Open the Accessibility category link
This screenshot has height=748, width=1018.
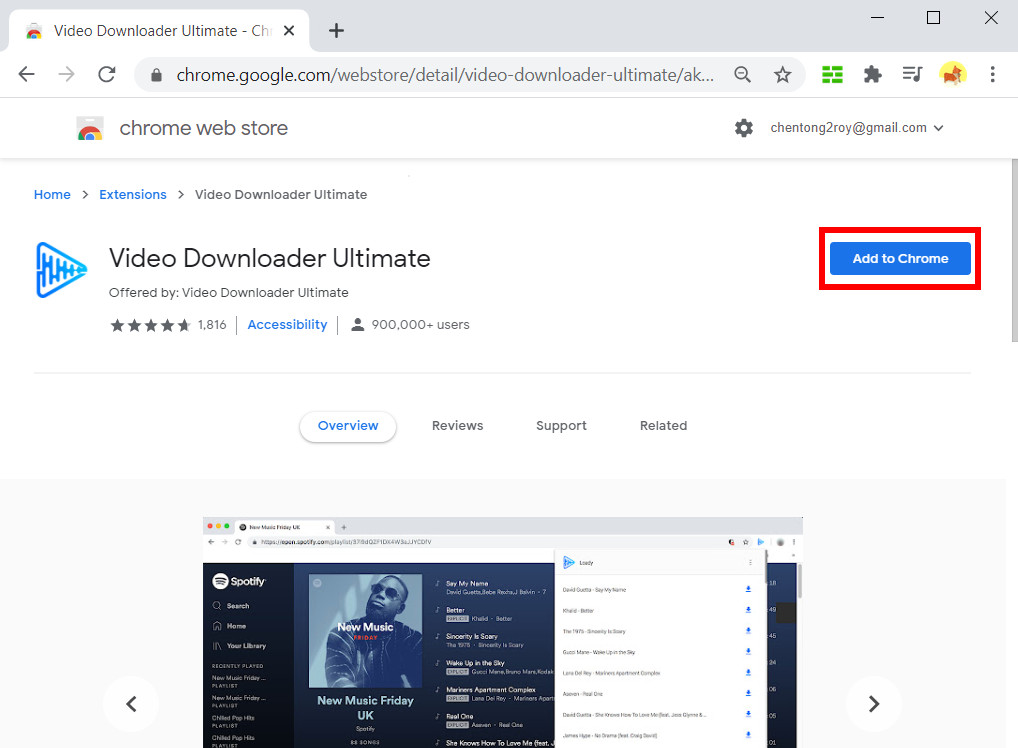(x=287, y=325)
